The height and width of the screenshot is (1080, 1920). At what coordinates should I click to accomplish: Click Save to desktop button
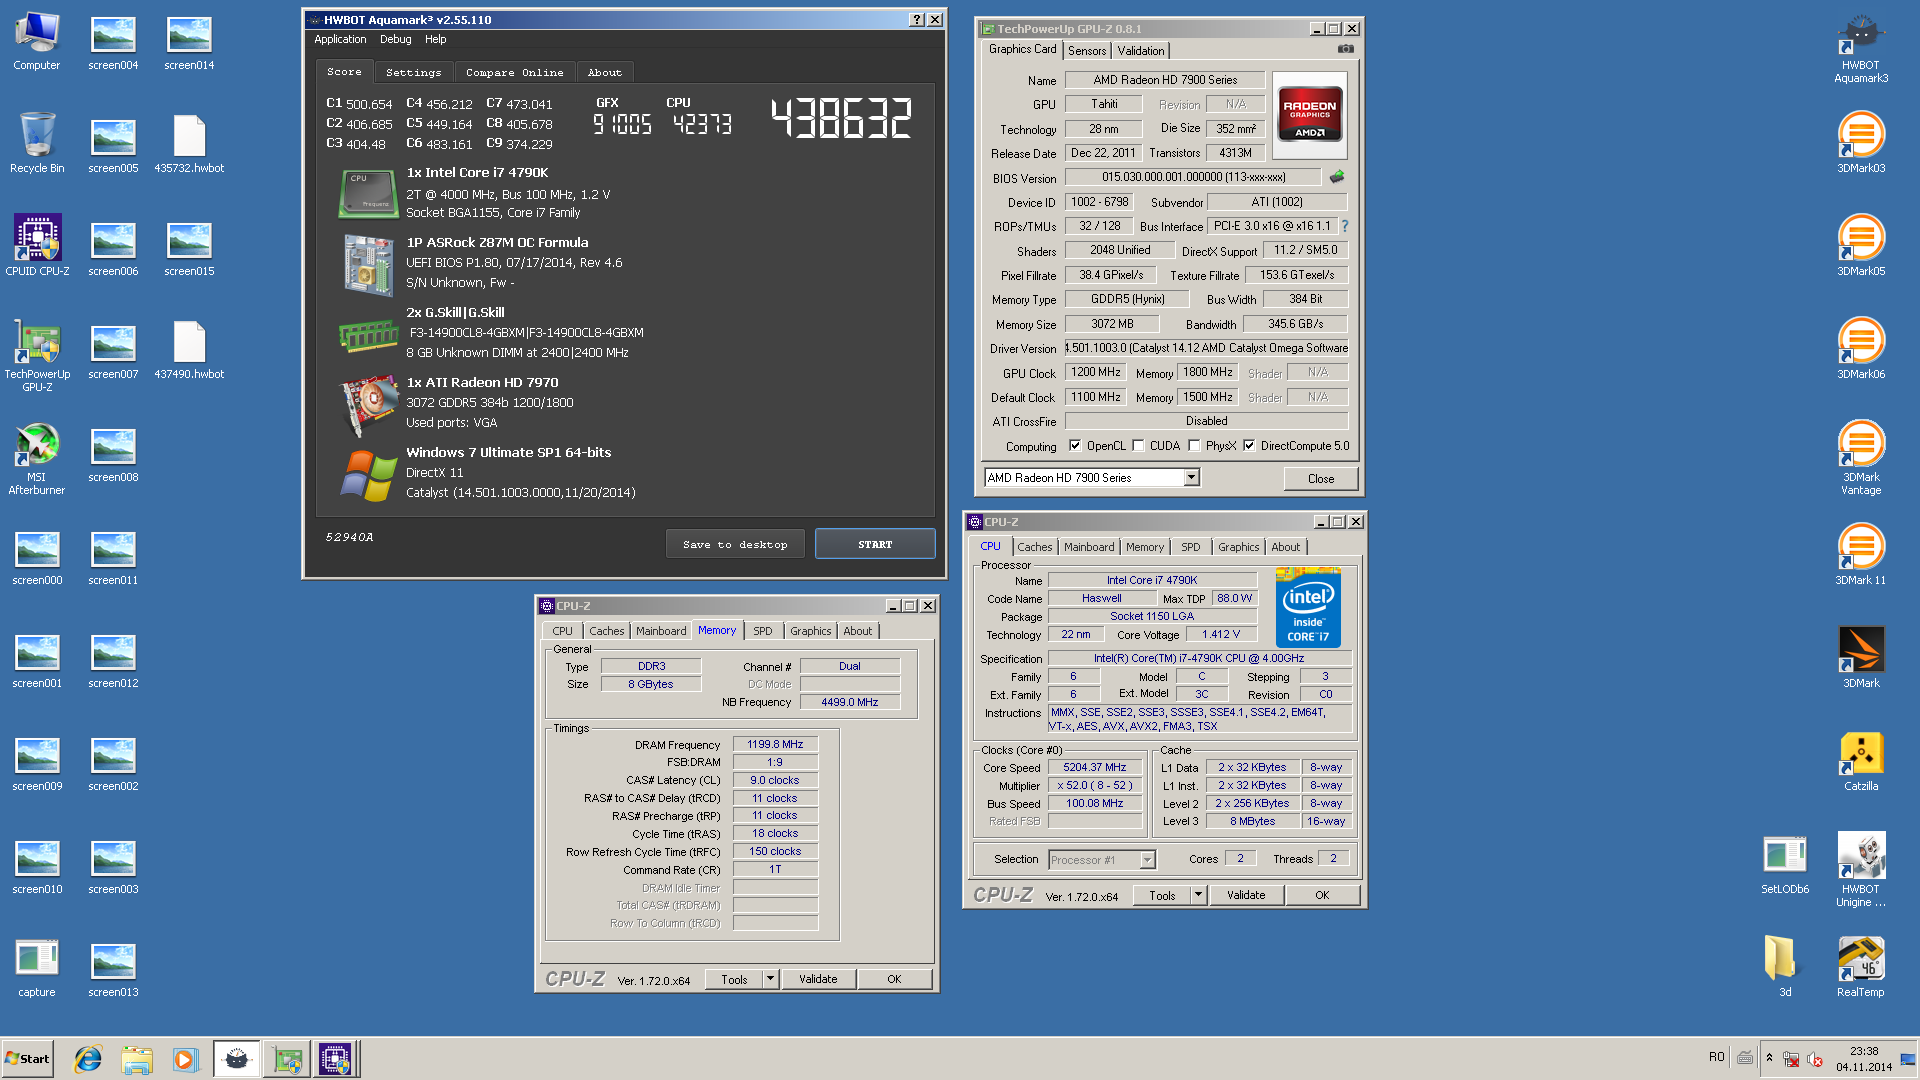[735, 544]
